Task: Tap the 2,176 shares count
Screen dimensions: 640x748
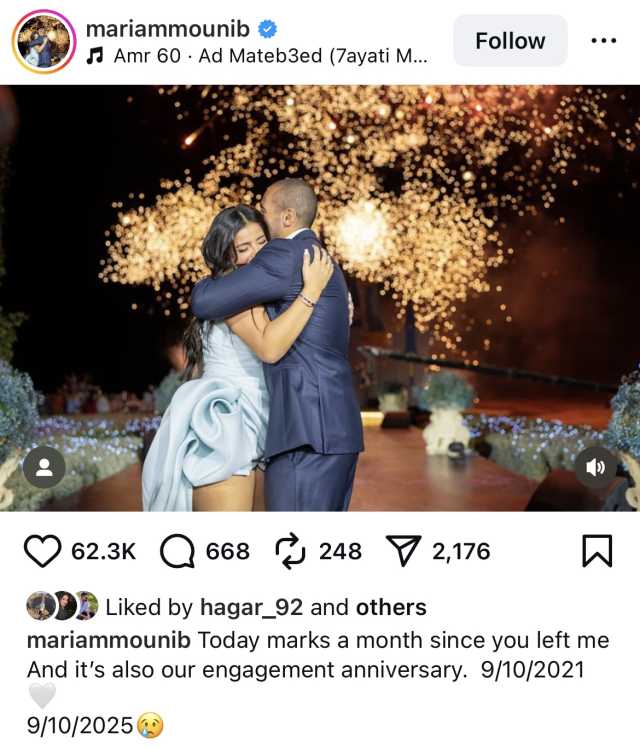Action: coord(461,551)
